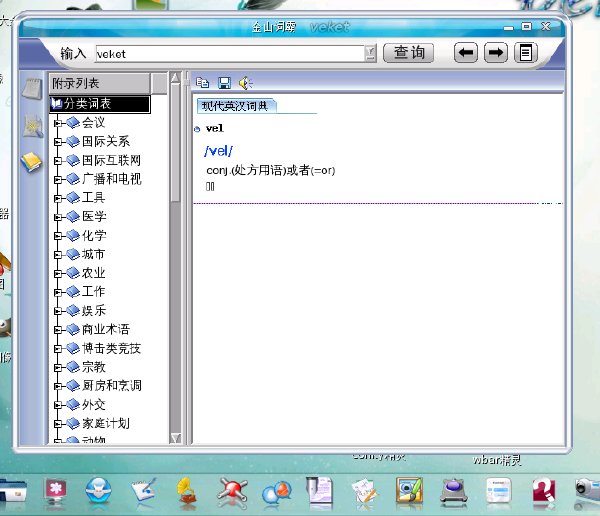Expand the 国际关系 tree node
The width and height of the screenshot is (600, 516).
[x=58, y=142]
